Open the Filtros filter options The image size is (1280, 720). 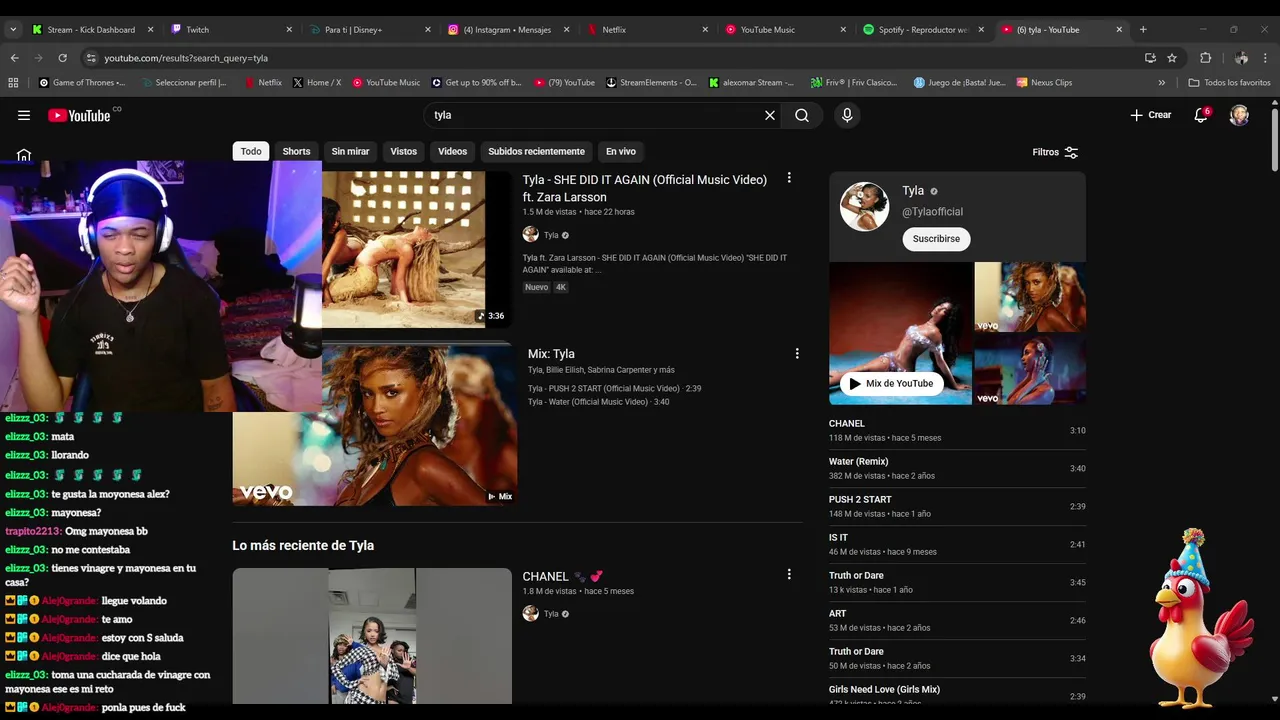coord(1055,152)
